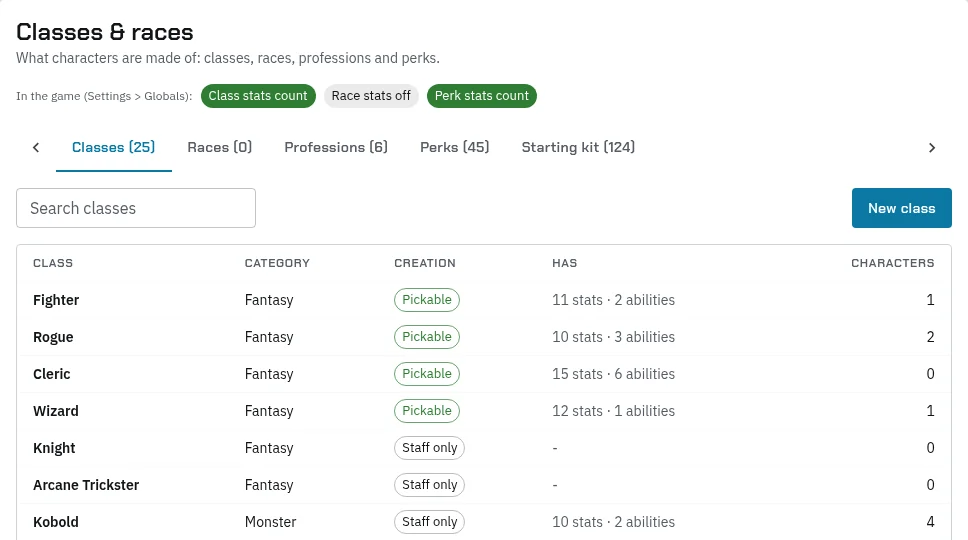Open the Cleric class row
968x540 pixels.
(484, 374)
